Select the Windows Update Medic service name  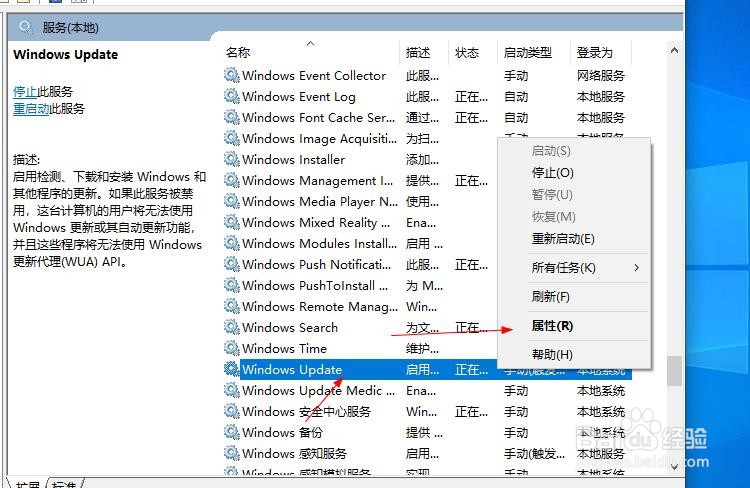(x=319, y=391)
